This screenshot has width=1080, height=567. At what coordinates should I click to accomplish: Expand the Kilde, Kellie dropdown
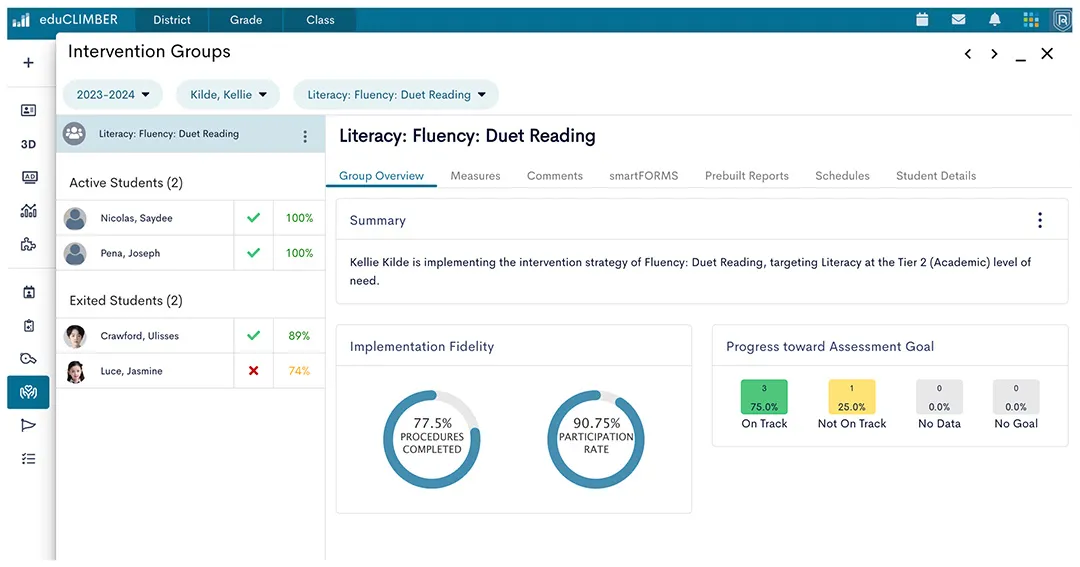tap(228, 95)
